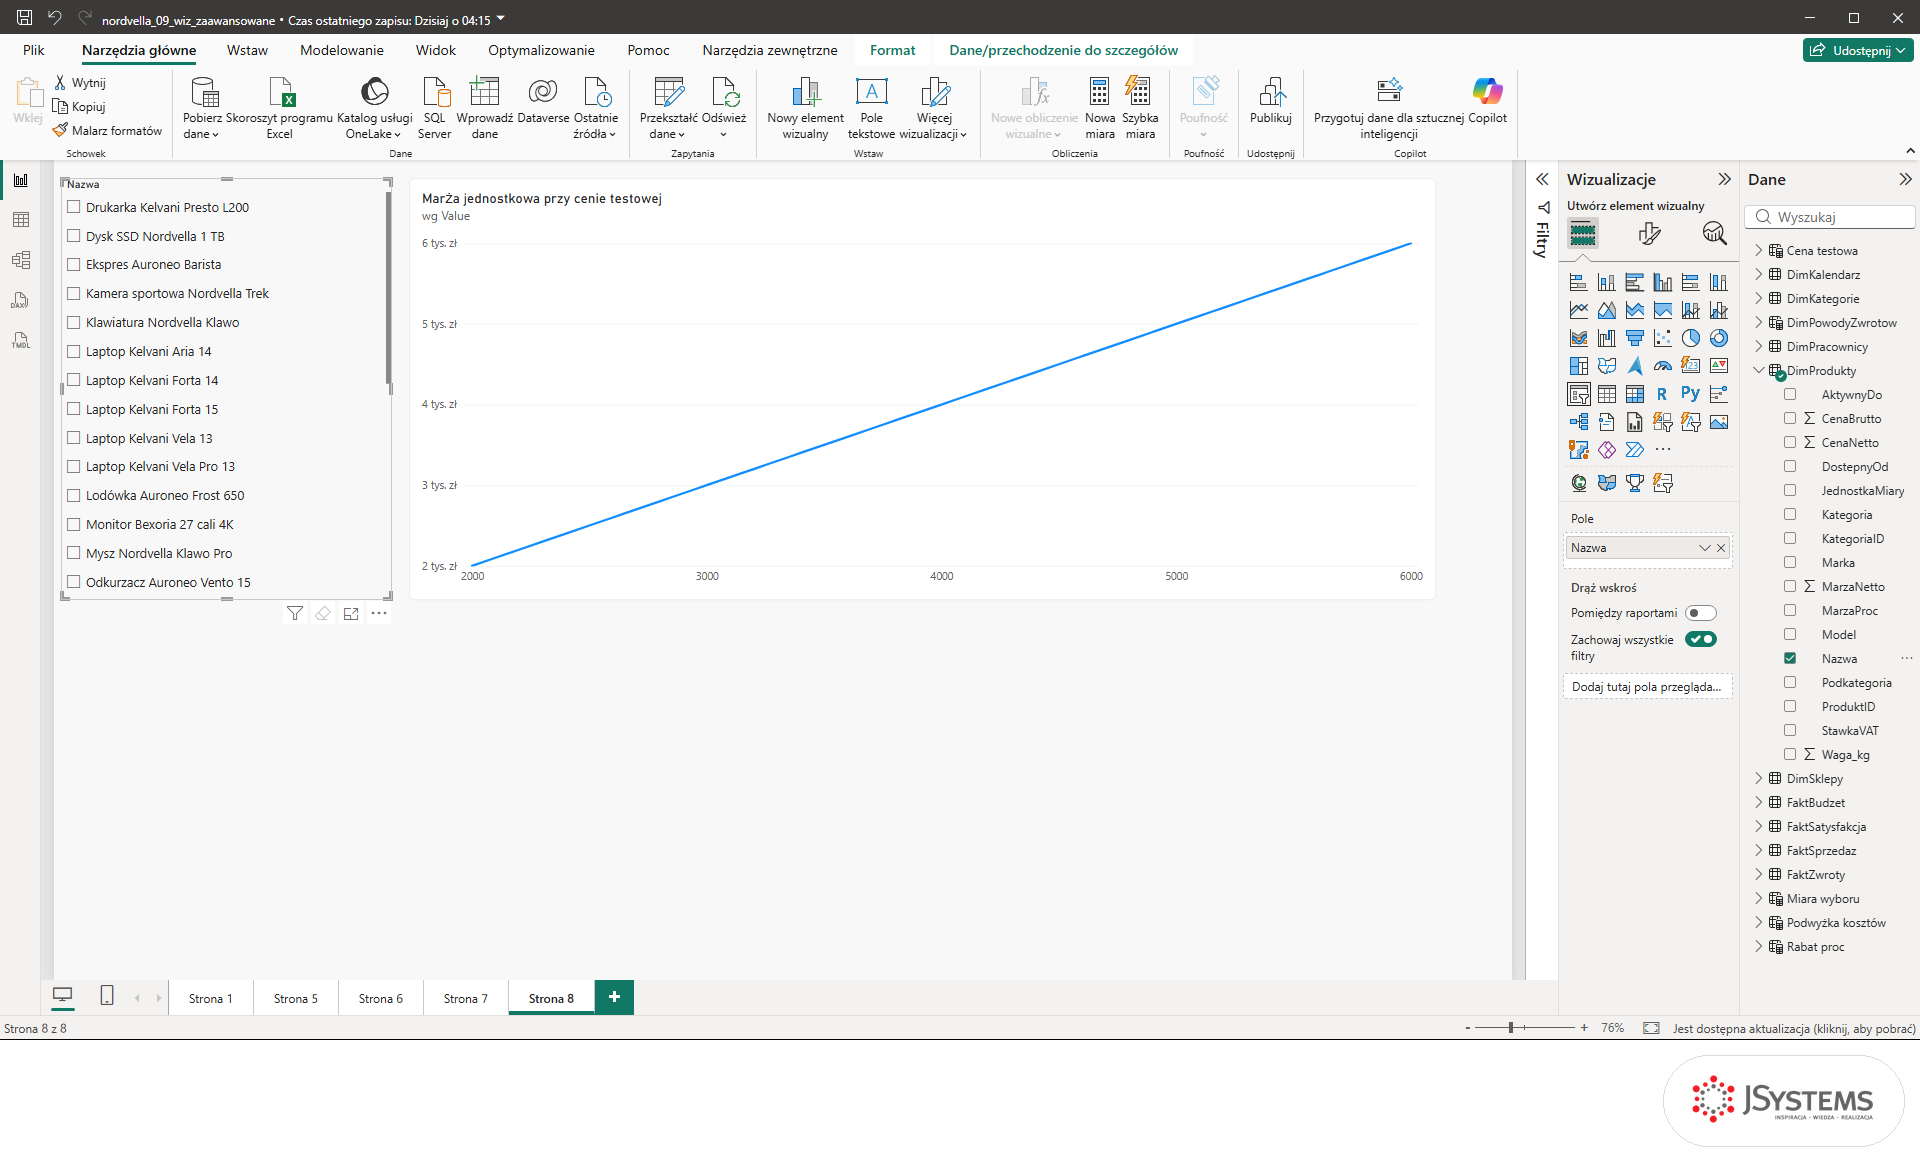The height and width of the screenshot is (1162, 1920).
Task: Open Model view icon in sidebar
Action: point(21,260)
